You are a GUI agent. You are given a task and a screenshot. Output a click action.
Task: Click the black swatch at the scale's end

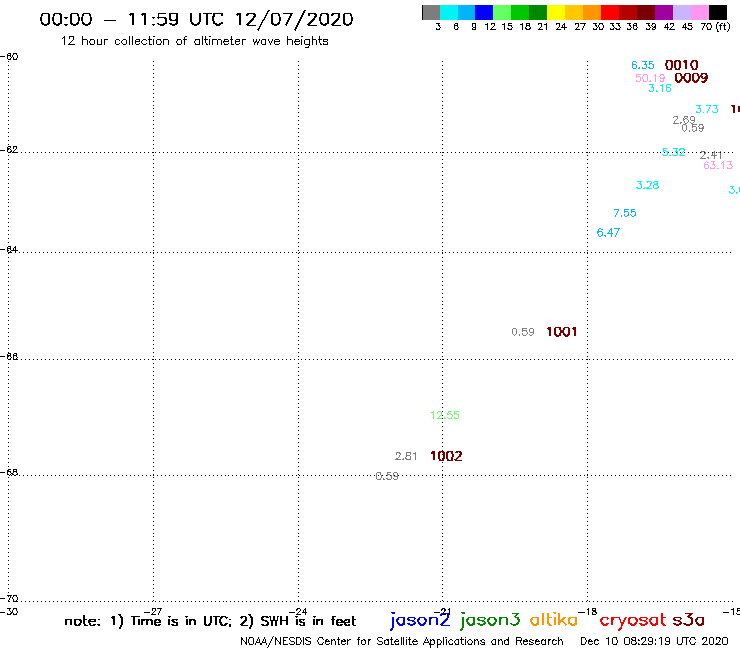coord(718,12)
